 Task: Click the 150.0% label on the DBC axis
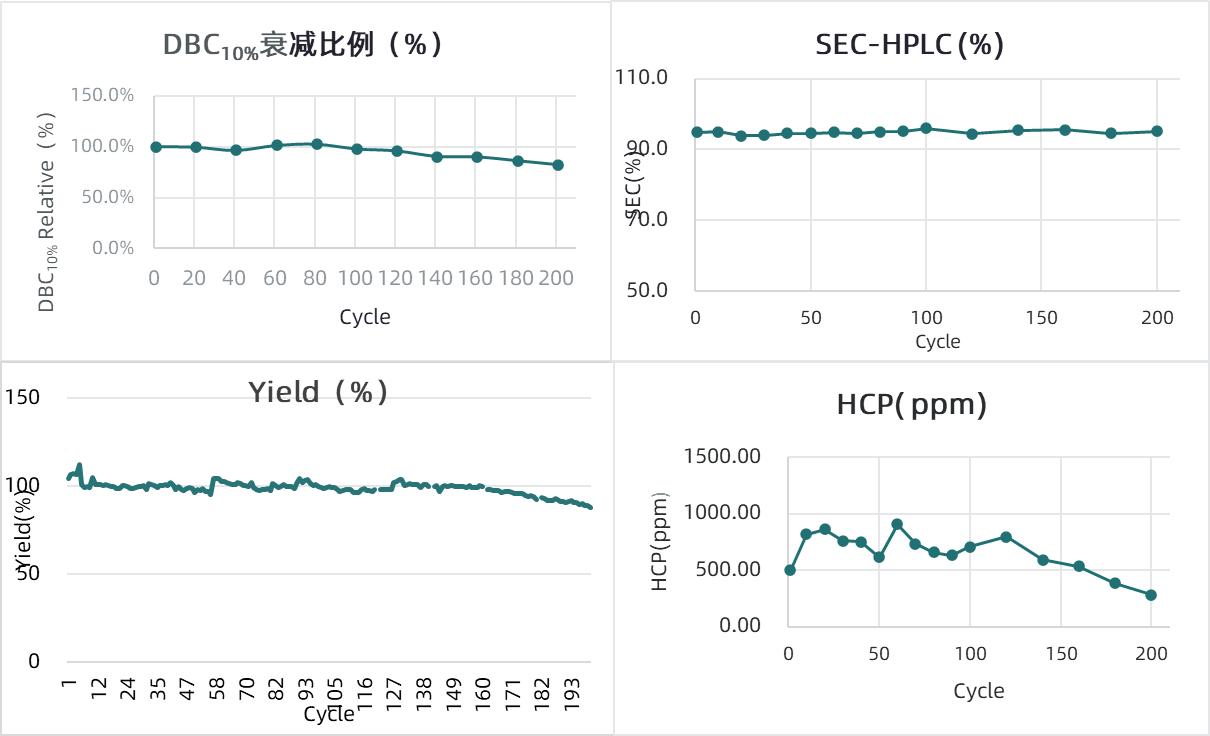(x=102, y=95)
